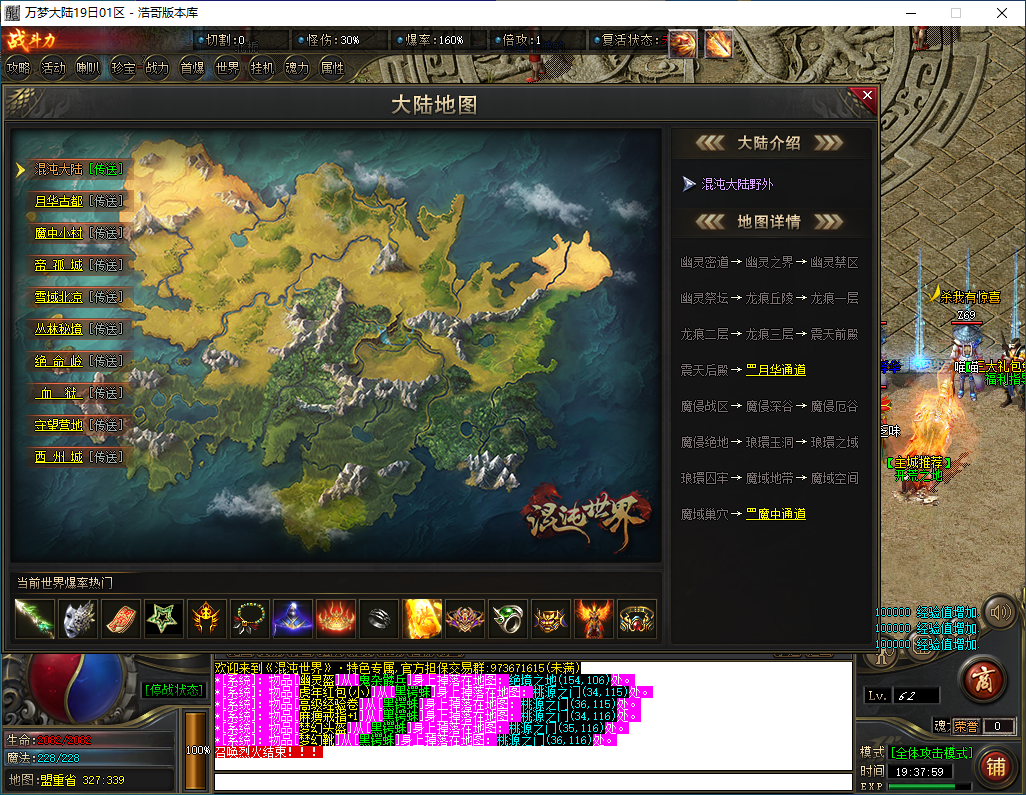Image resolution: width=1026 pixels, height=795 pixels.
Task: Select the glowing amber stone item
Action: coord(422,618)
